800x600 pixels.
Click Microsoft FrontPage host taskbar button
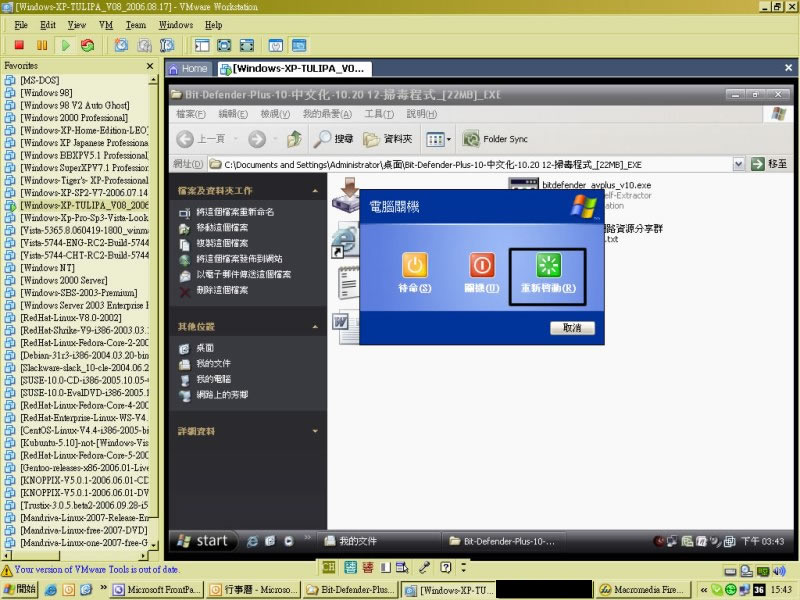click(157, 590)
